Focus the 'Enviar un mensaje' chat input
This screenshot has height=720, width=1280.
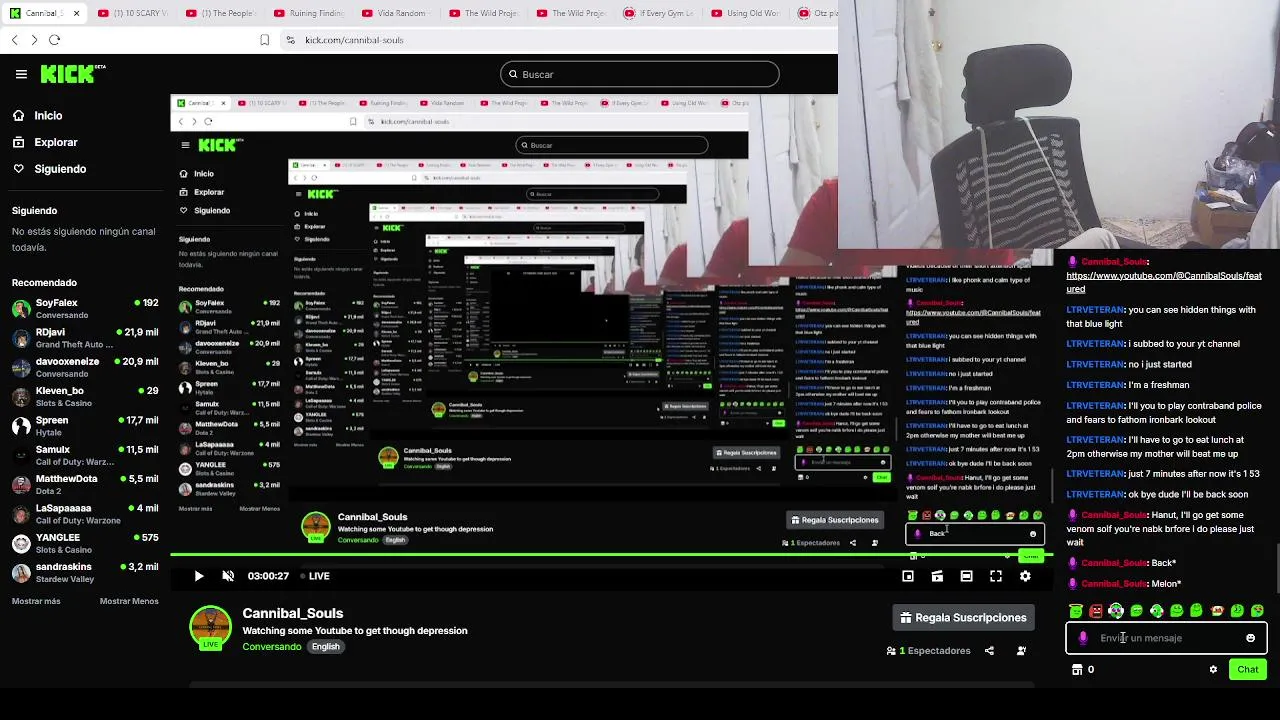(x=1165, y=638)
